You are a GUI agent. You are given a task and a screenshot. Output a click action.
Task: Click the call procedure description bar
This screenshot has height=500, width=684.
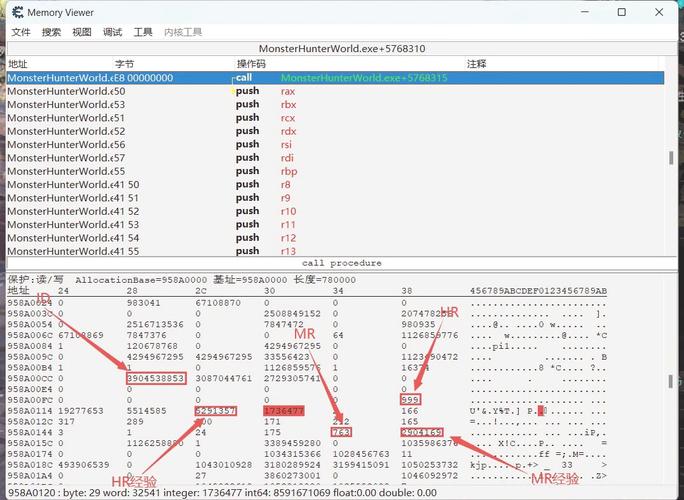point(342,263)
